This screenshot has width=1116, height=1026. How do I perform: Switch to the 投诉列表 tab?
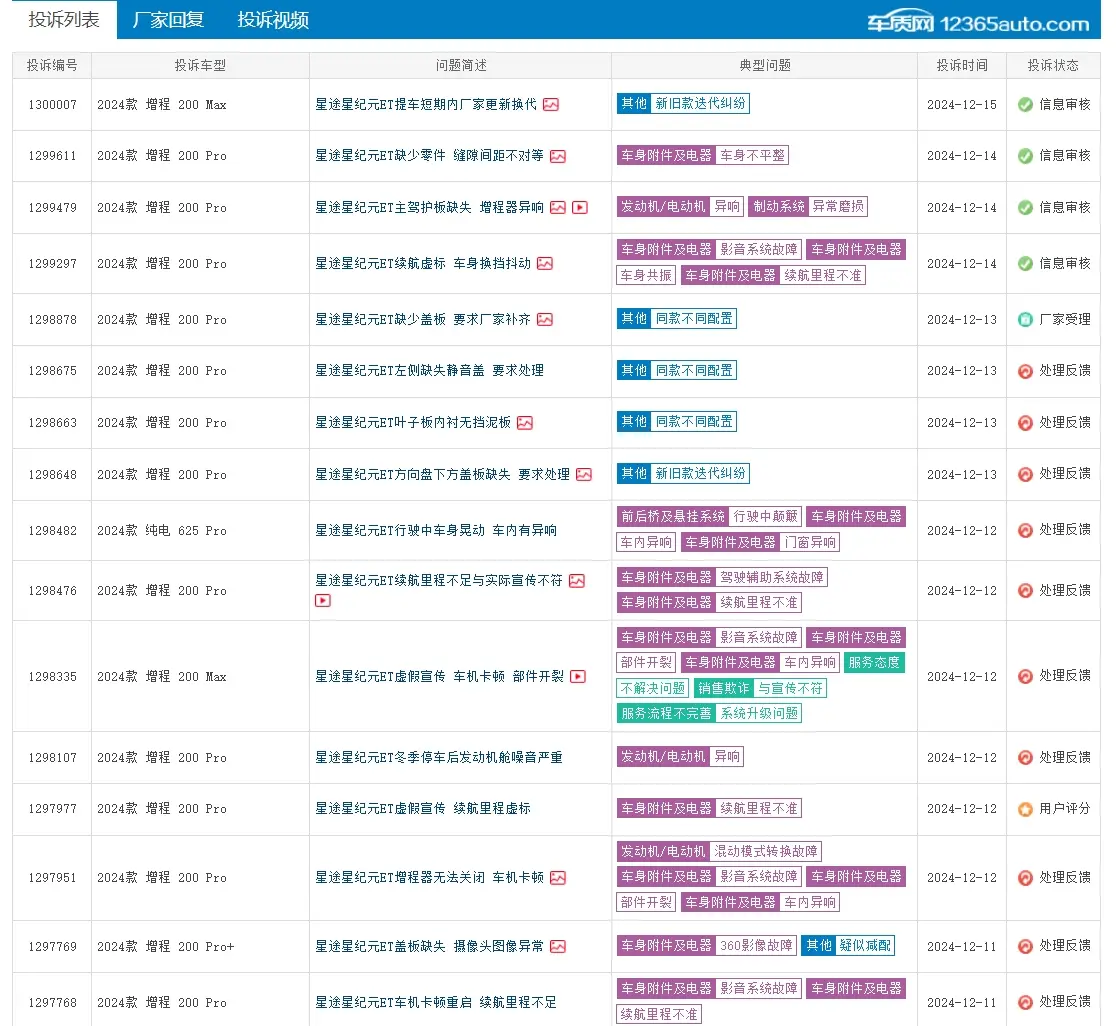pyautogui.click(x=64, y=19)
